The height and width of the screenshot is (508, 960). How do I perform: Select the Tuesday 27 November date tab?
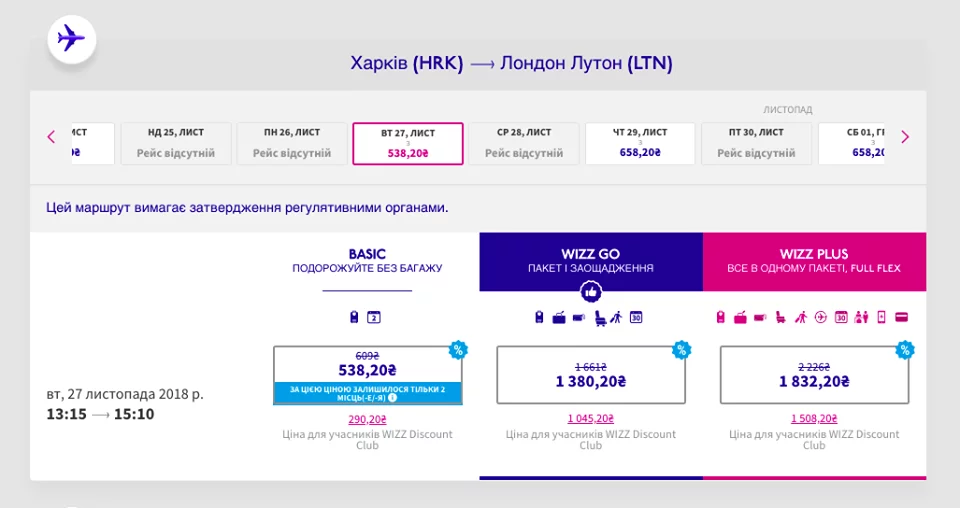tap(408, 143)
